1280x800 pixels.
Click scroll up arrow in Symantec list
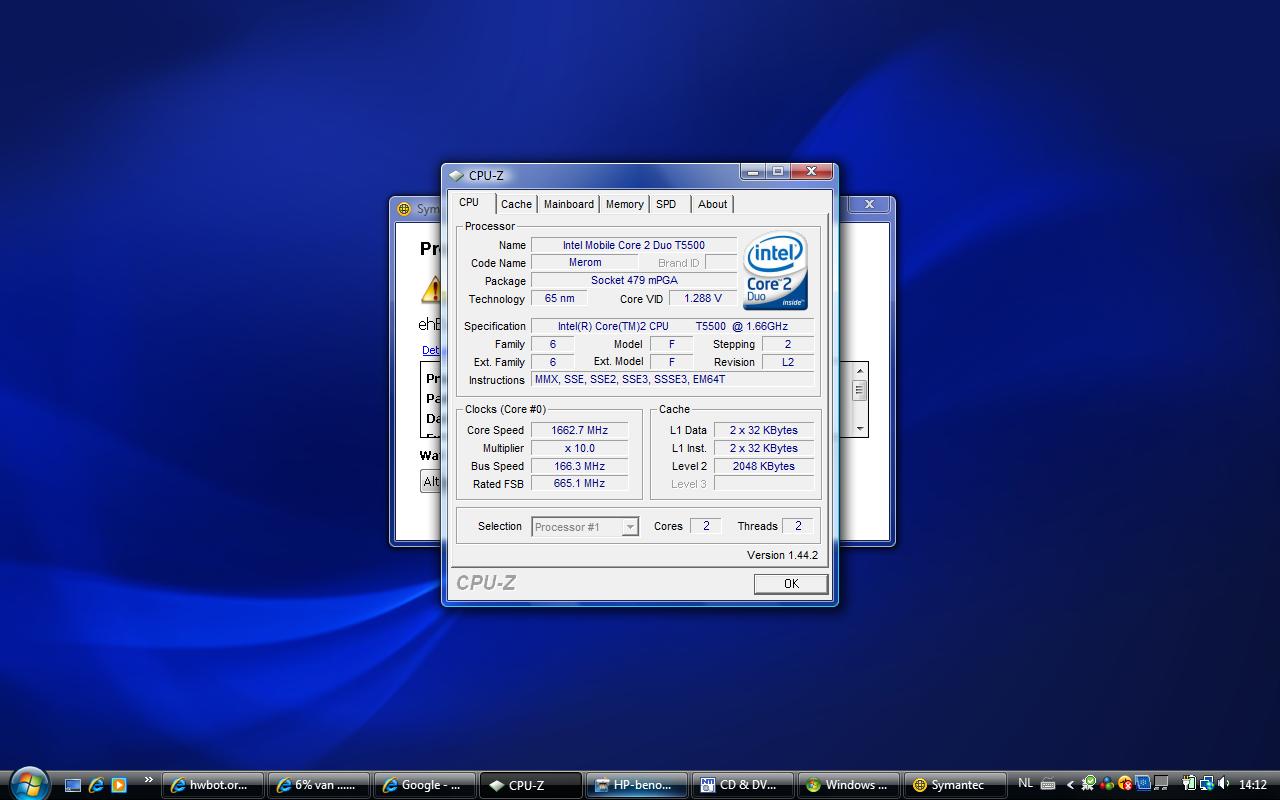859,370
